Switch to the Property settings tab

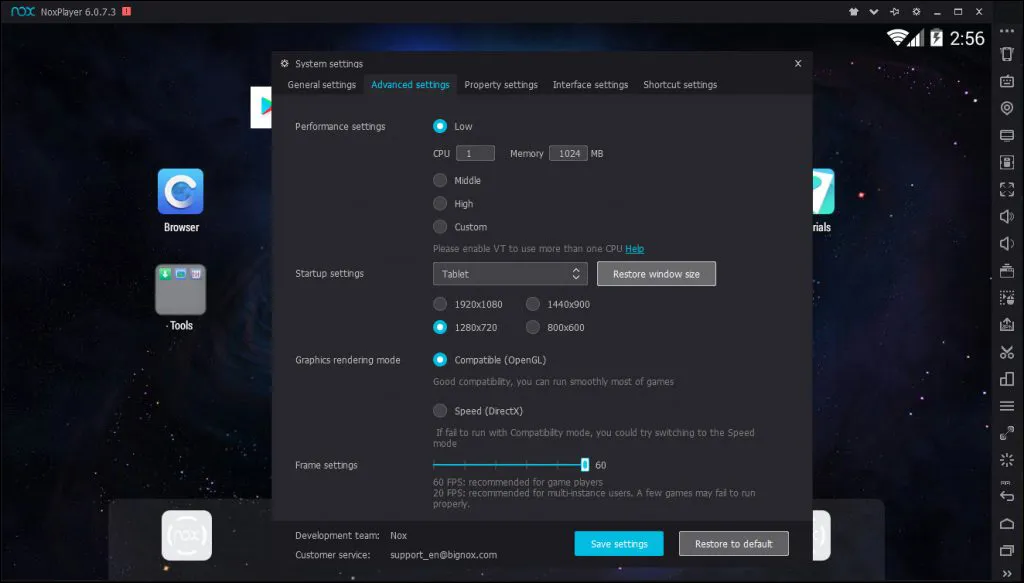pyautogui.click(x=501, y=85)
